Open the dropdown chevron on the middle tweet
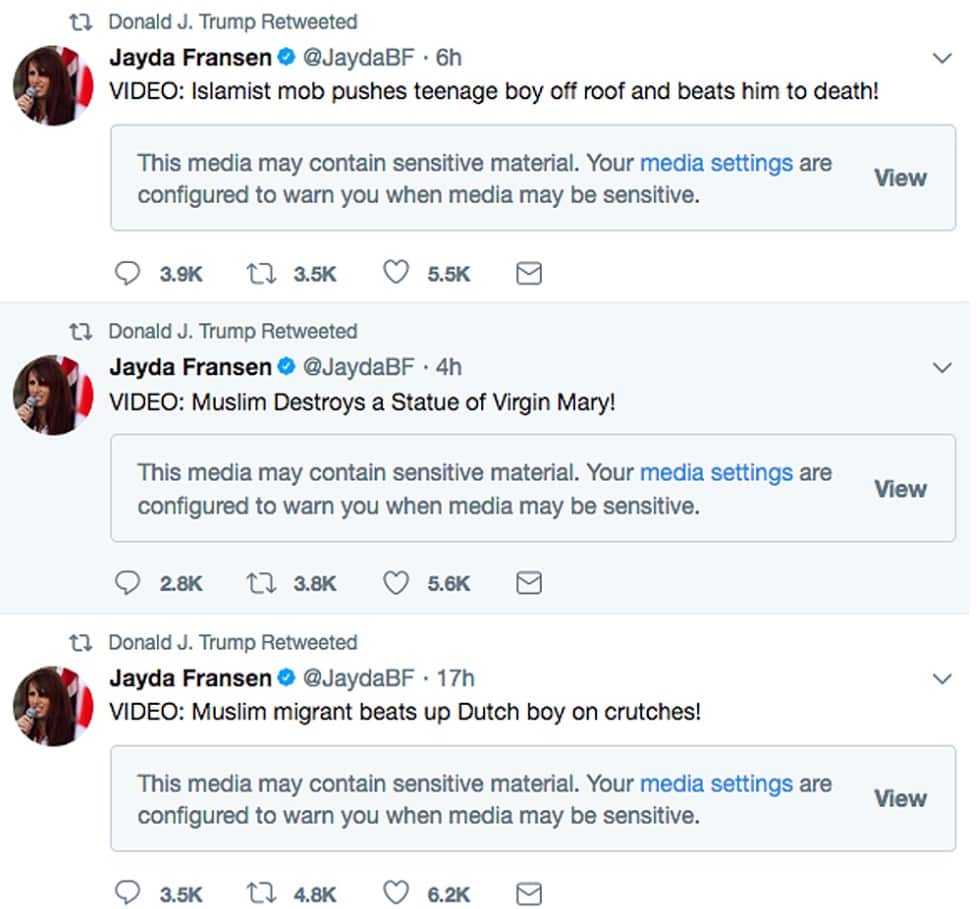 [x=938, y=367]
